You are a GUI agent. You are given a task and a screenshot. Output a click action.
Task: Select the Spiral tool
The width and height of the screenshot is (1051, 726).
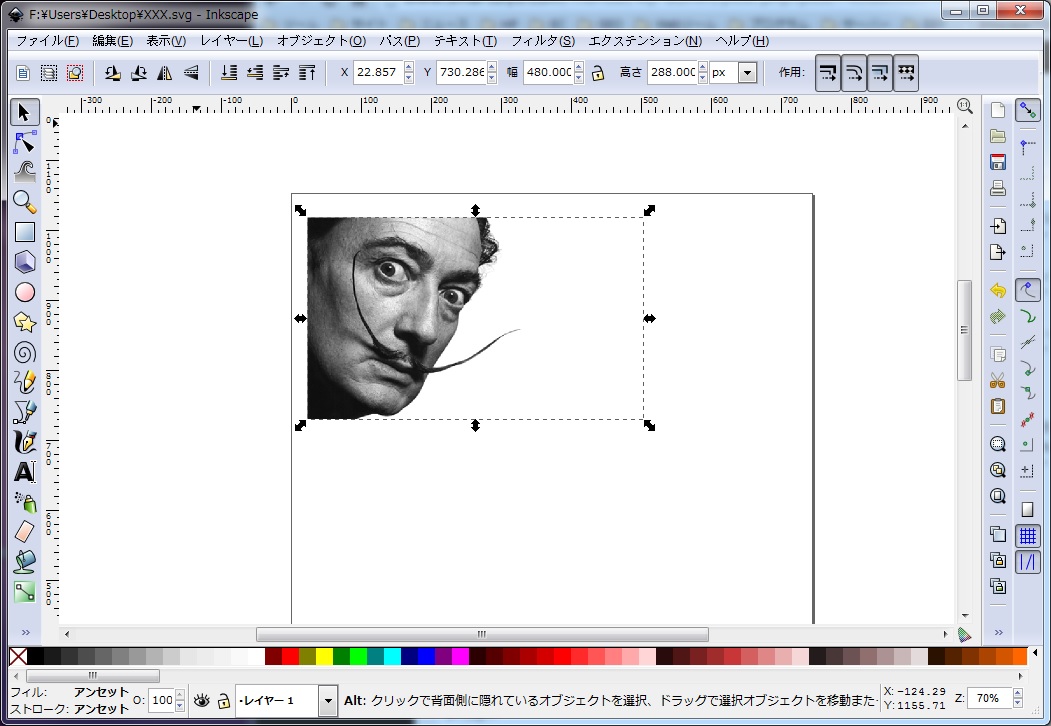coord(24,353)
